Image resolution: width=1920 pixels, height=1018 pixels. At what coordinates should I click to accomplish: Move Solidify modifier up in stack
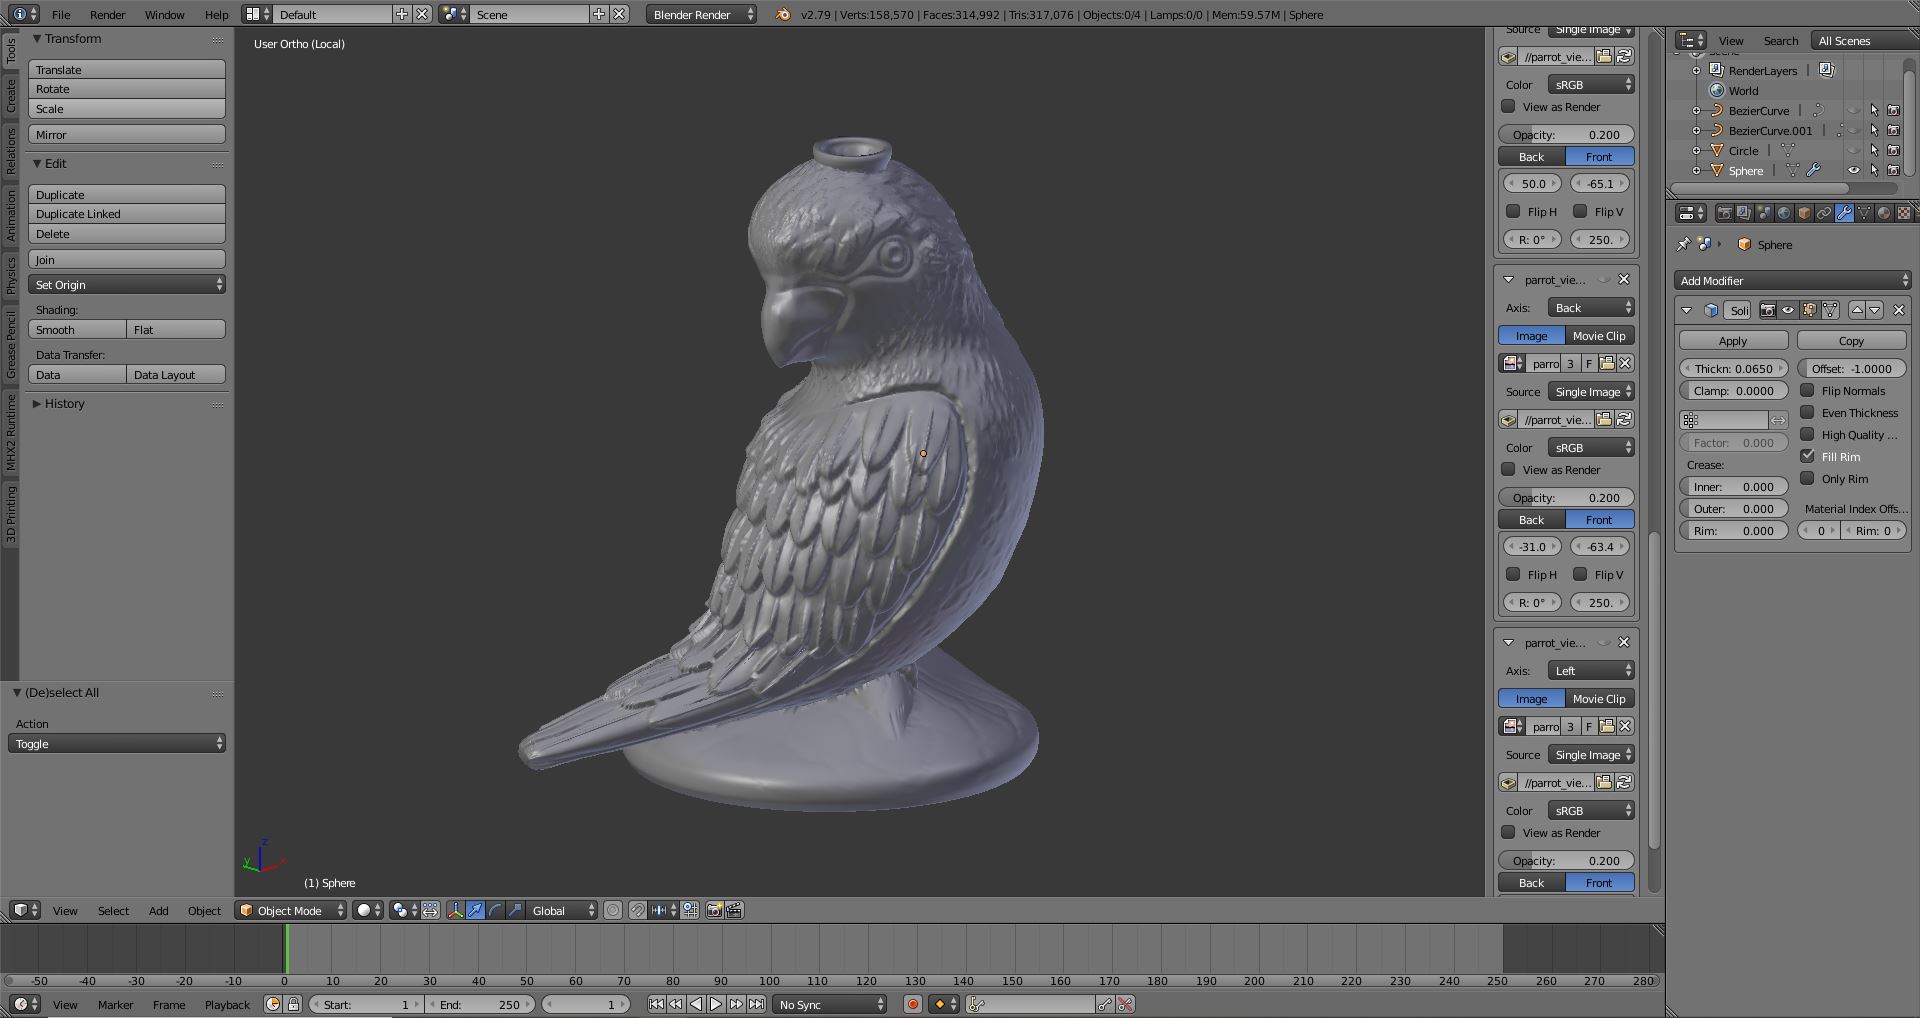(1857, 310)
